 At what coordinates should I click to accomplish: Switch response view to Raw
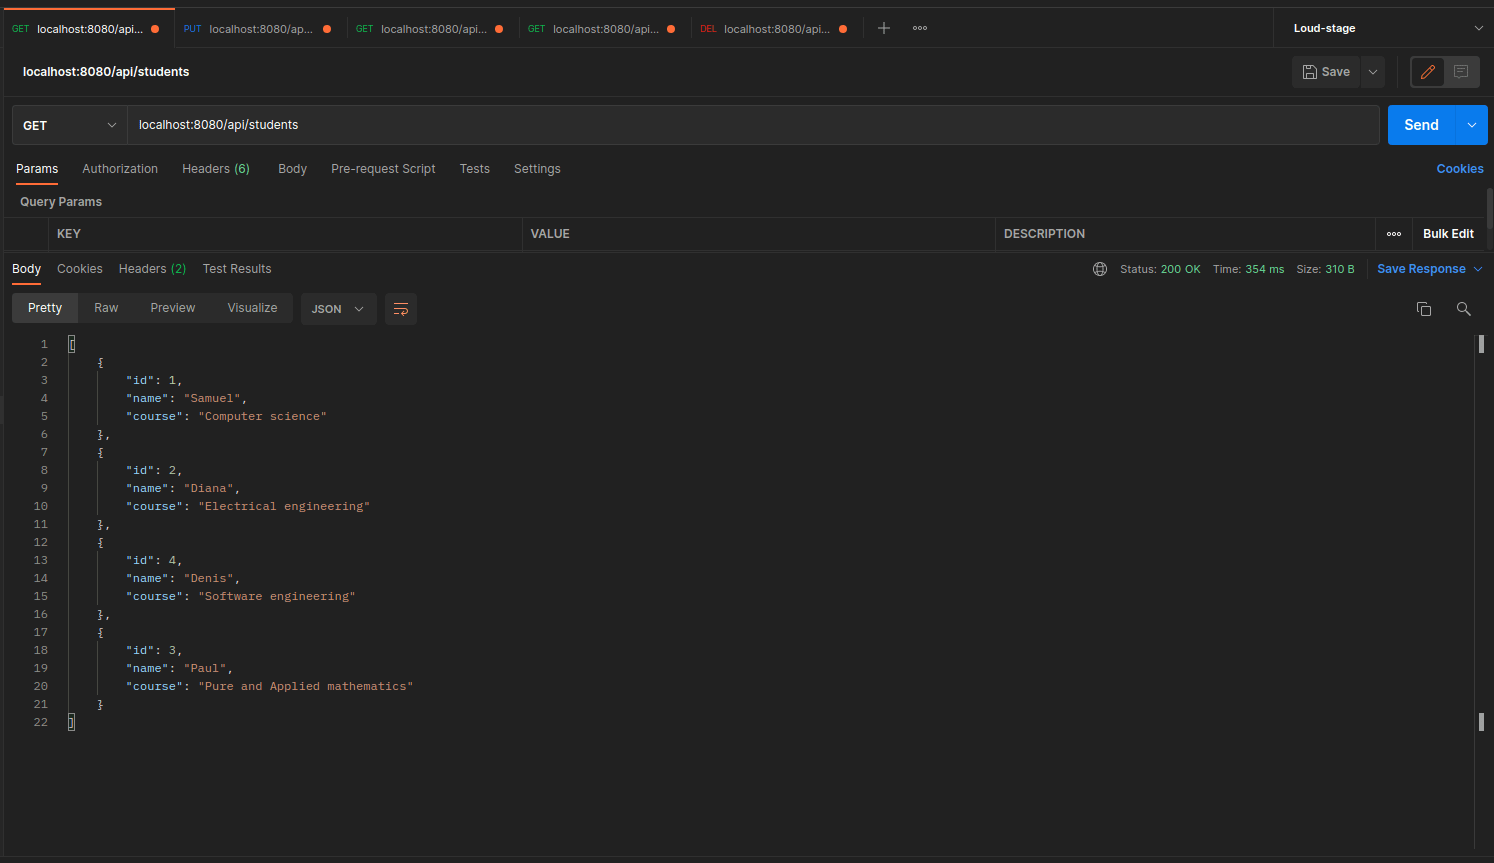[106, 308]
